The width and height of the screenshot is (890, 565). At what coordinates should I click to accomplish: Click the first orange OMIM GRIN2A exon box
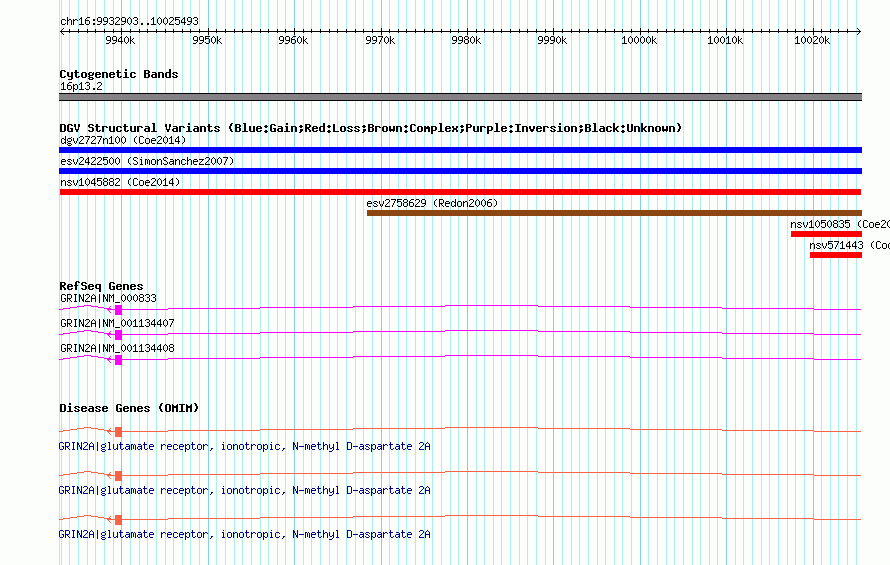119,432
